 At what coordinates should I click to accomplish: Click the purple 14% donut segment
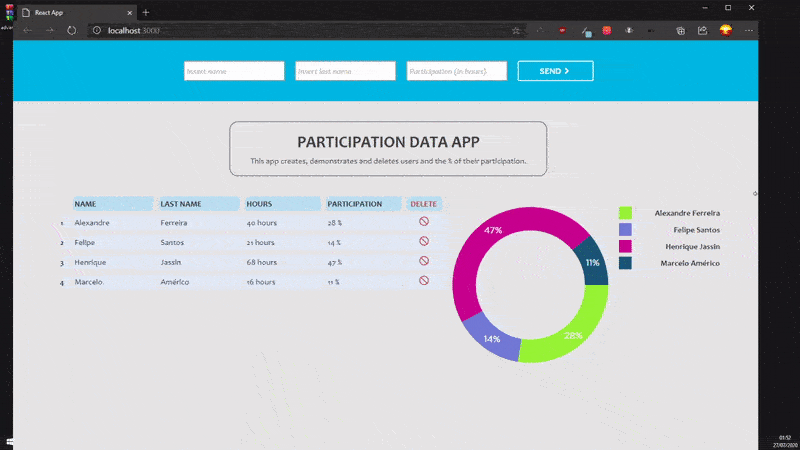pos(491,339)
